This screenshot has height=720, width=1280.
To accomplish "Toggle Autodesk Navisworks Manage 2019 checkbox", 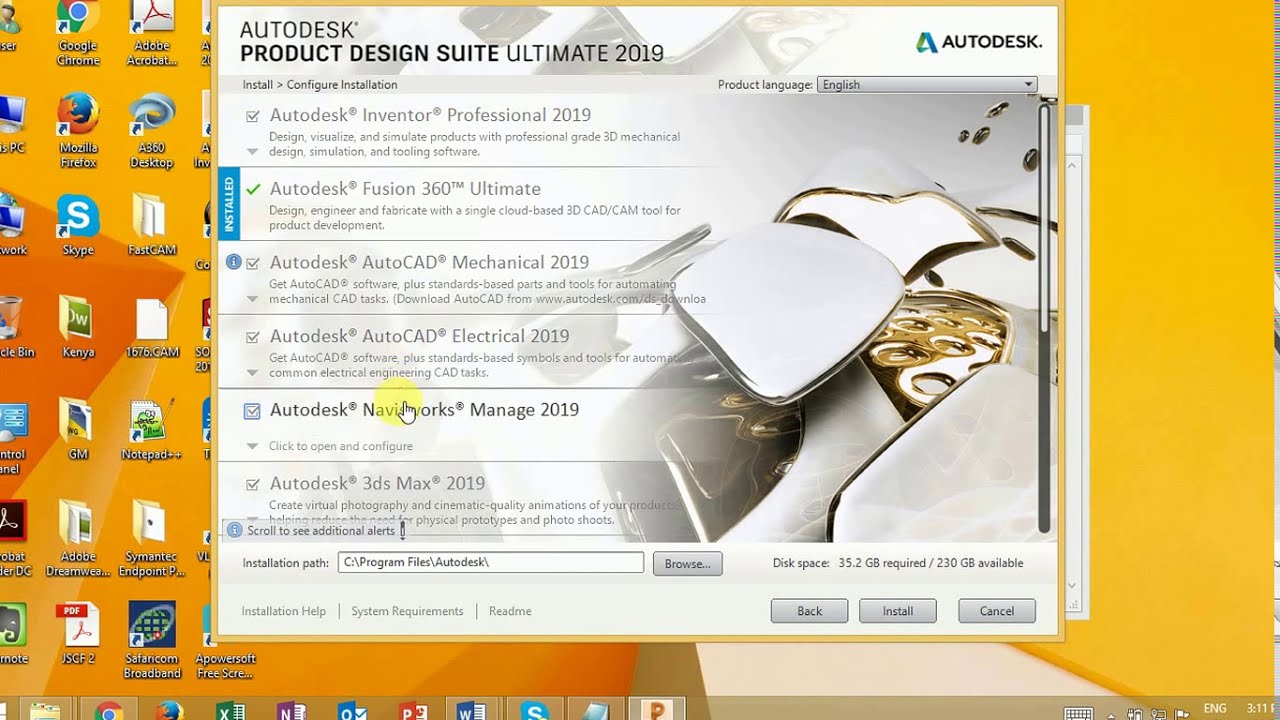I will [252, 410].
